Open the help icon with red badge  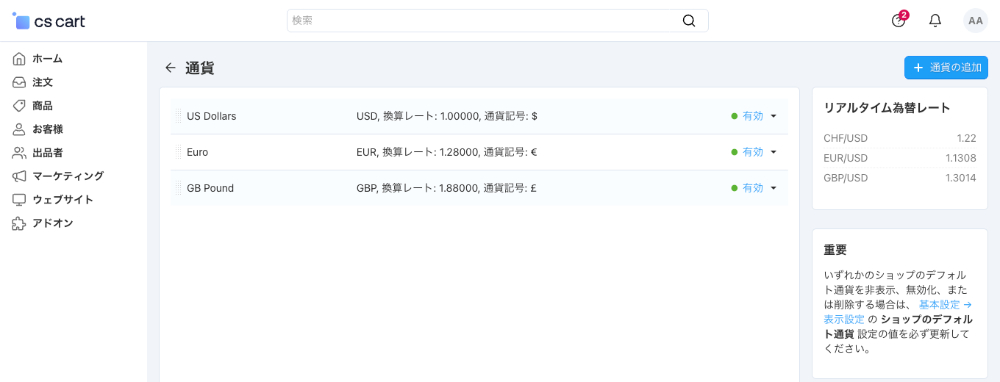point(899,20)
